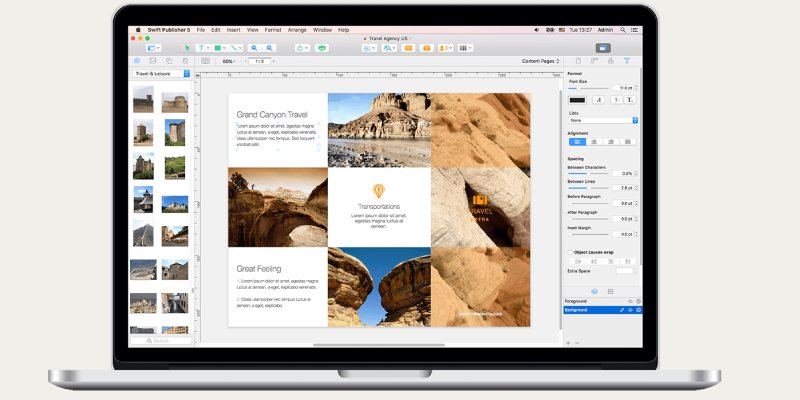Open the Document inspector tab
This screenshot has height=400, width=800.
coord(578,61)
